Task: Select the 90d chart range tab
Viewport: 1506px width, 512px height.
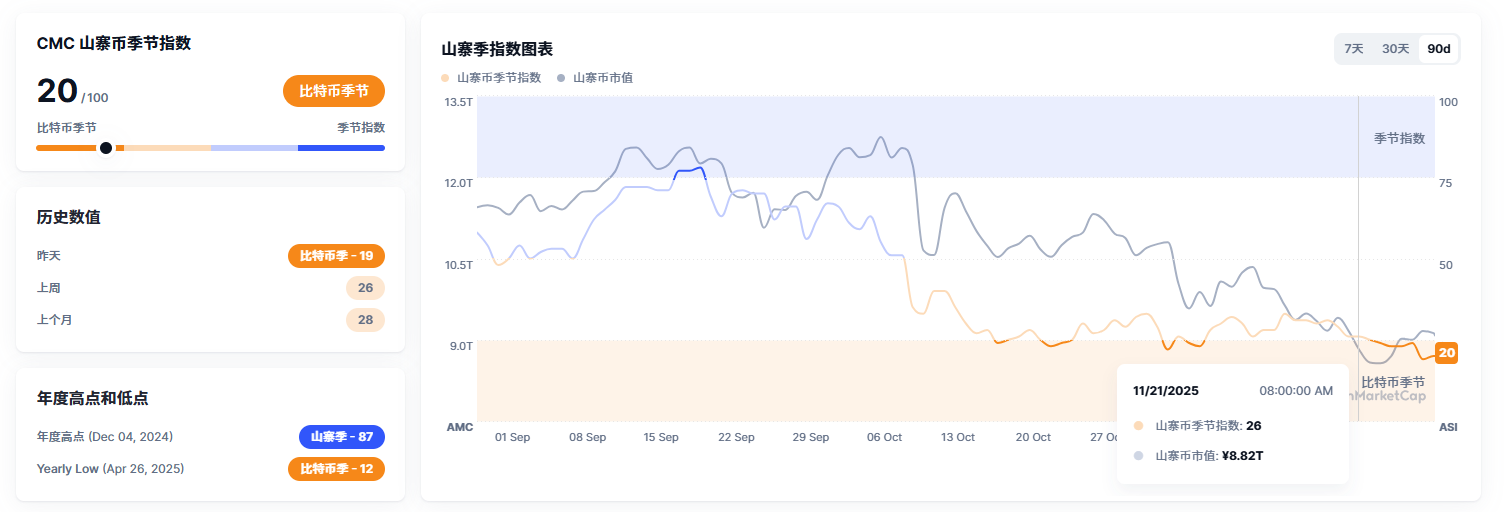Action: pyautogui.click(x=1439, y=49)
